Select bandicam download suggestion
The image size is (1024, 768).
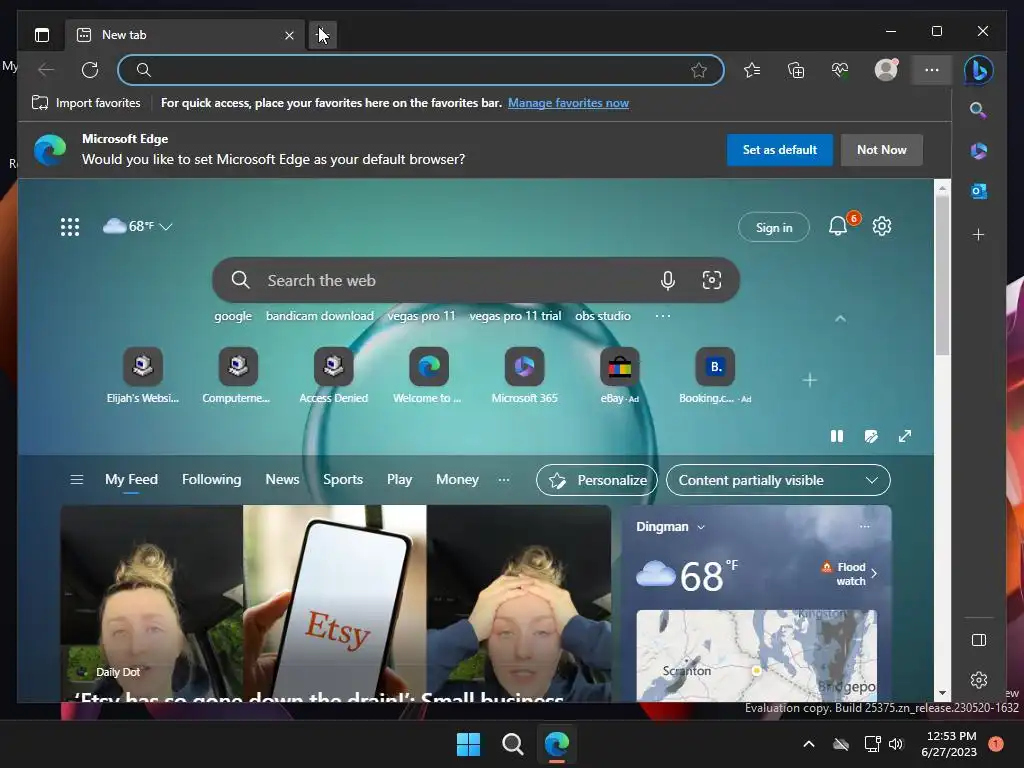click(319, 316)
